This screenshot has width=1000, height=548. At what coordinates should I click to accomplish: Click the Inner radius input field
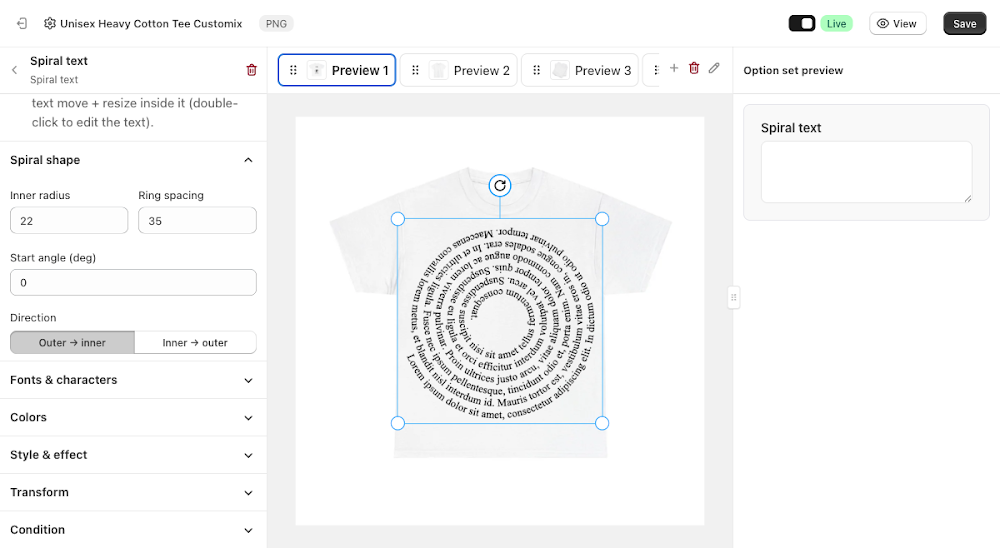69,221
